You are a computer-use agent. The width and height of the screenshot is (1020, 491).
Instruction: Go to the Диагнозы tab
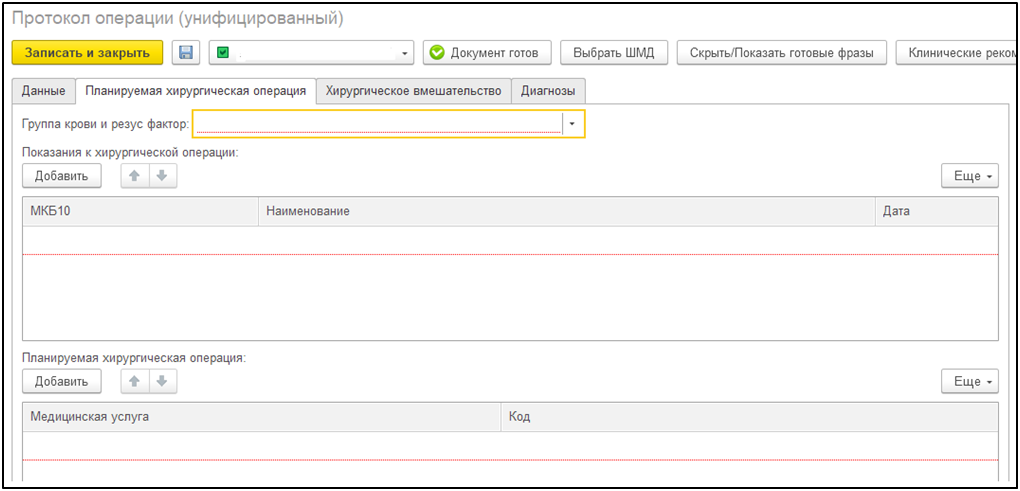[548, 91]
